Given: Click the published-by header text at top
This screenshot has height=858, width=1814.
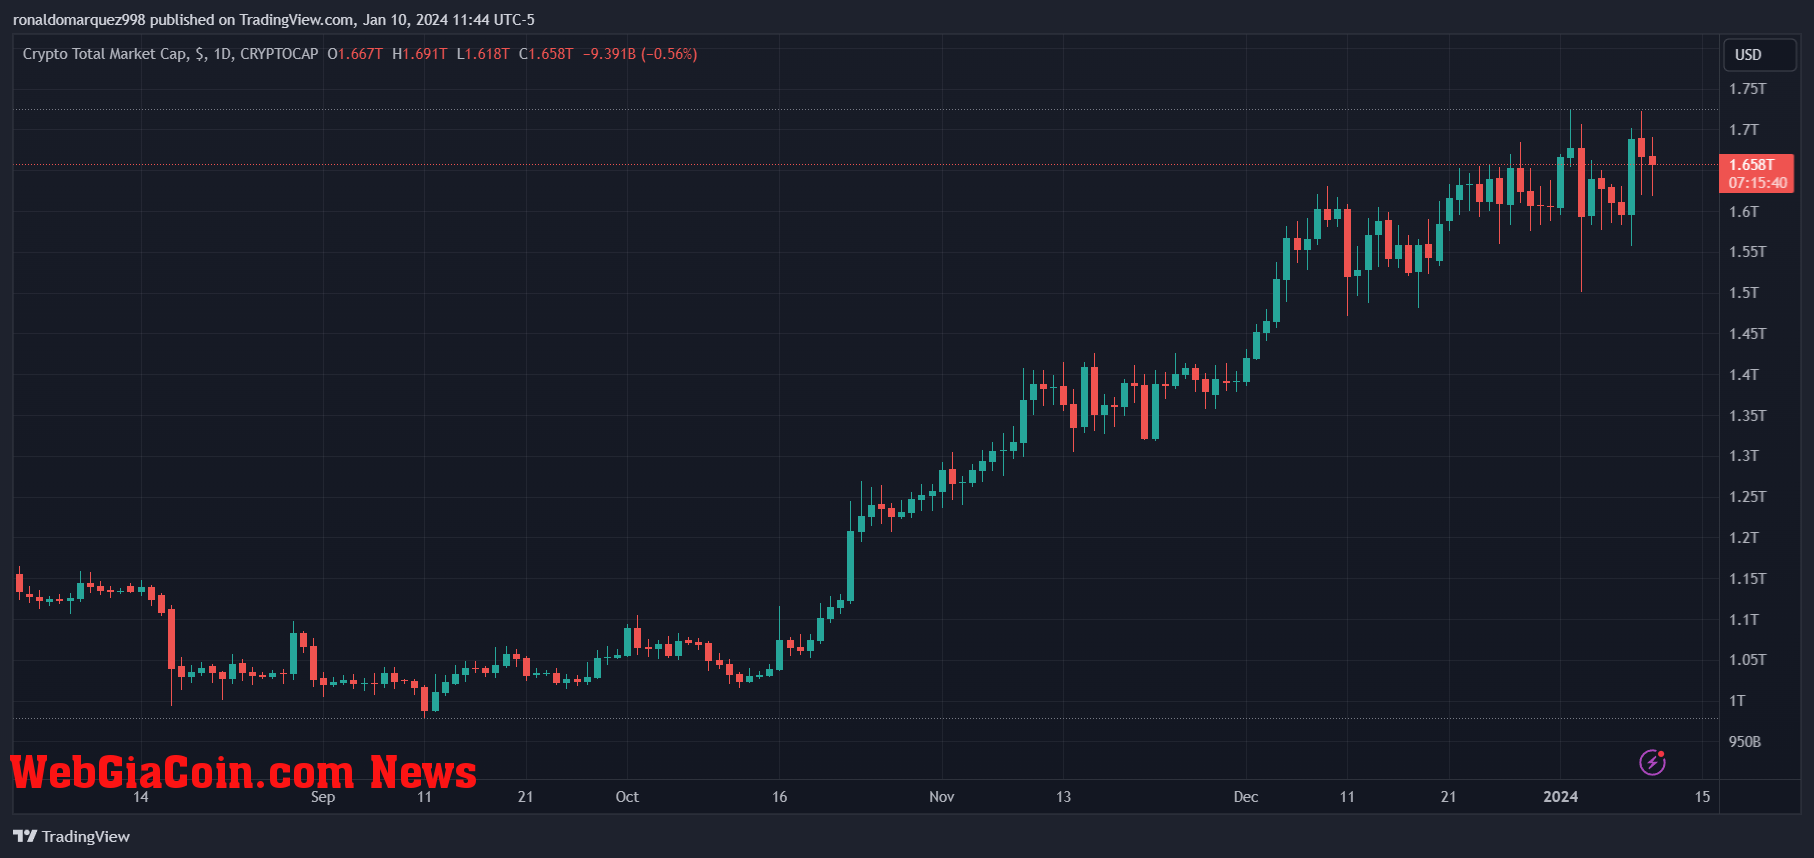Looking at the screenshot, I should click(274, 20).
